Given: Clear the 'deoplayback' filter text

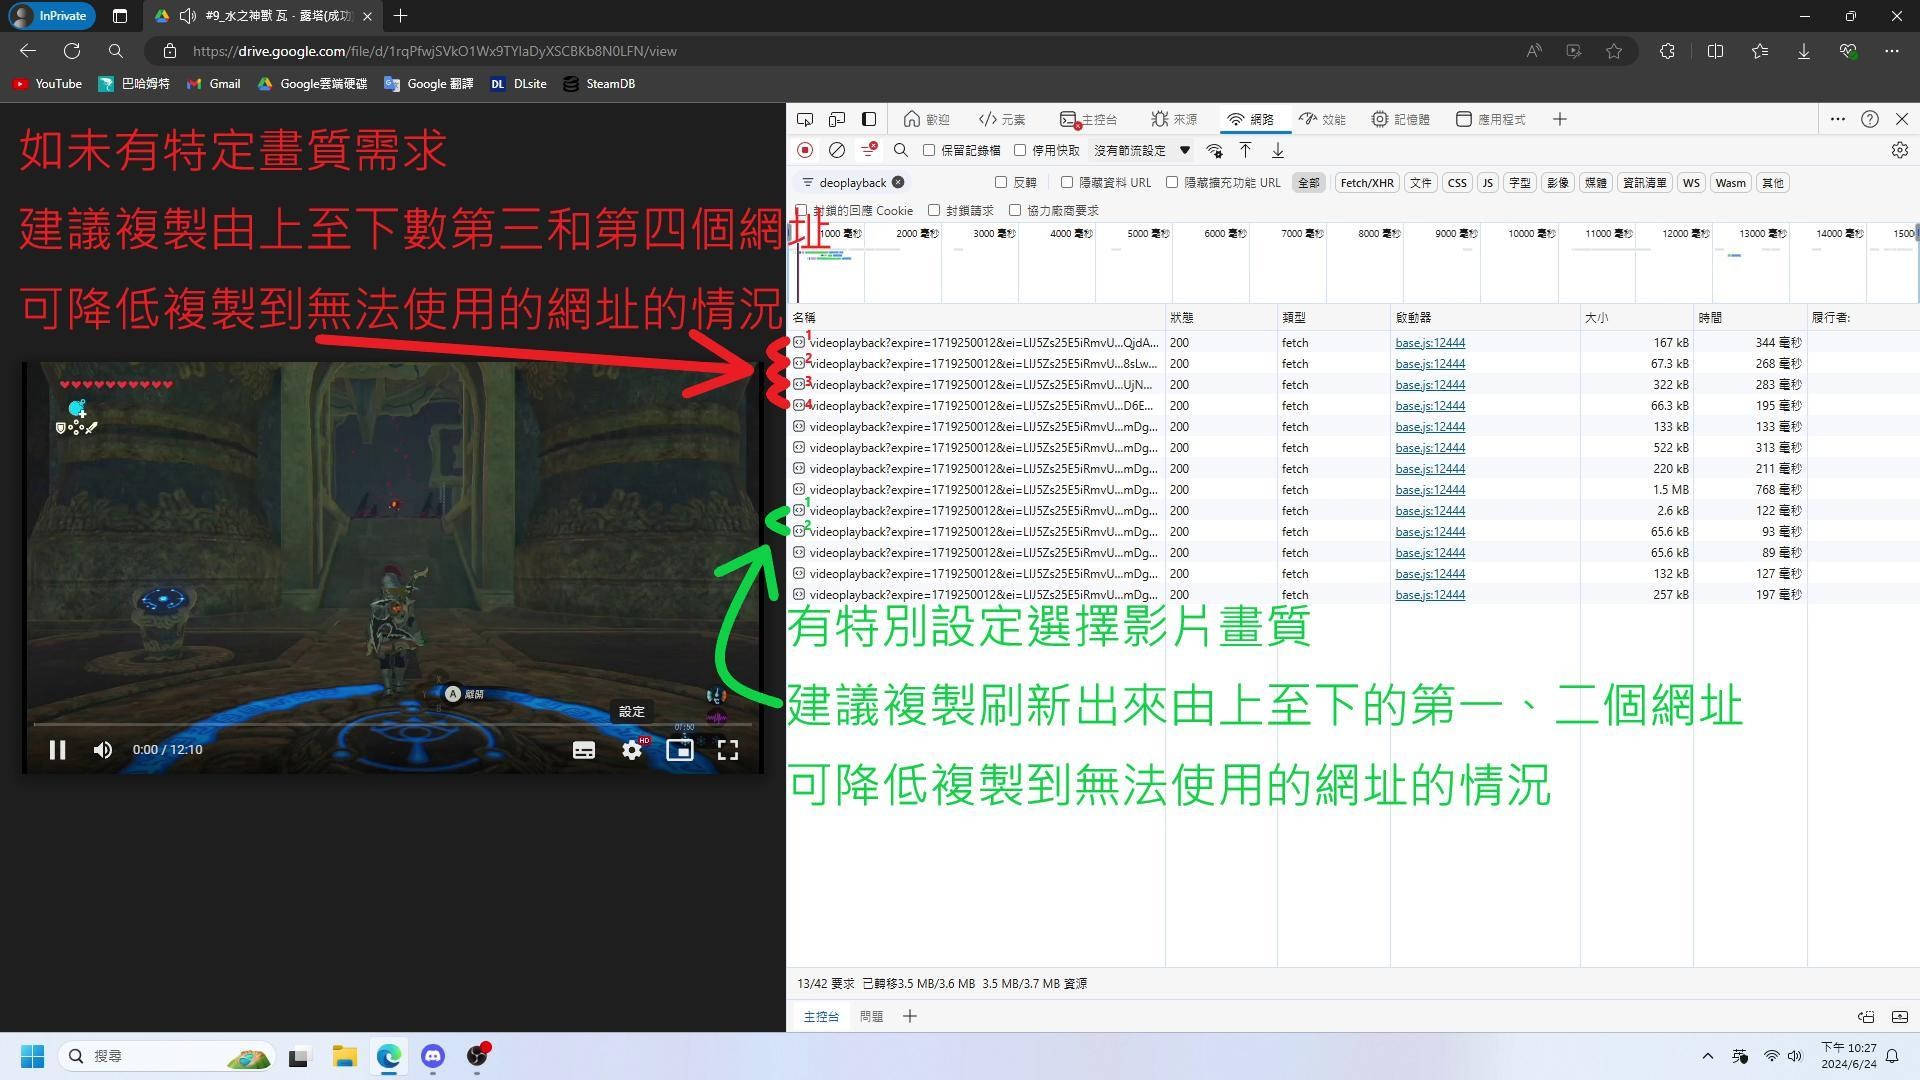Looking at the screenshot, I should [x=898, y=182].
